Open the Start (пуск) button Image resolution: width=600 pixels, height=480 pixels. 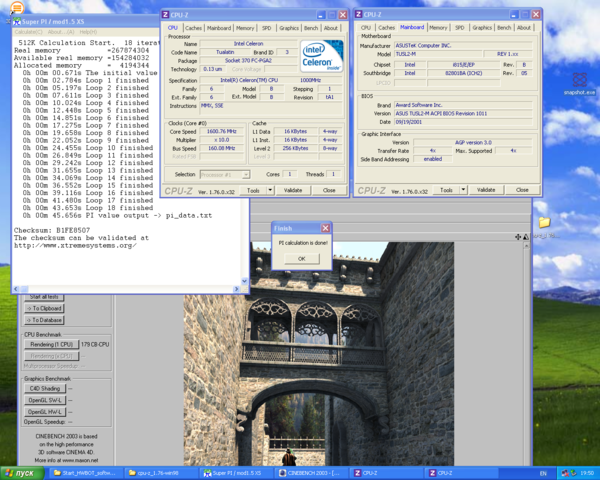point(21,473)
